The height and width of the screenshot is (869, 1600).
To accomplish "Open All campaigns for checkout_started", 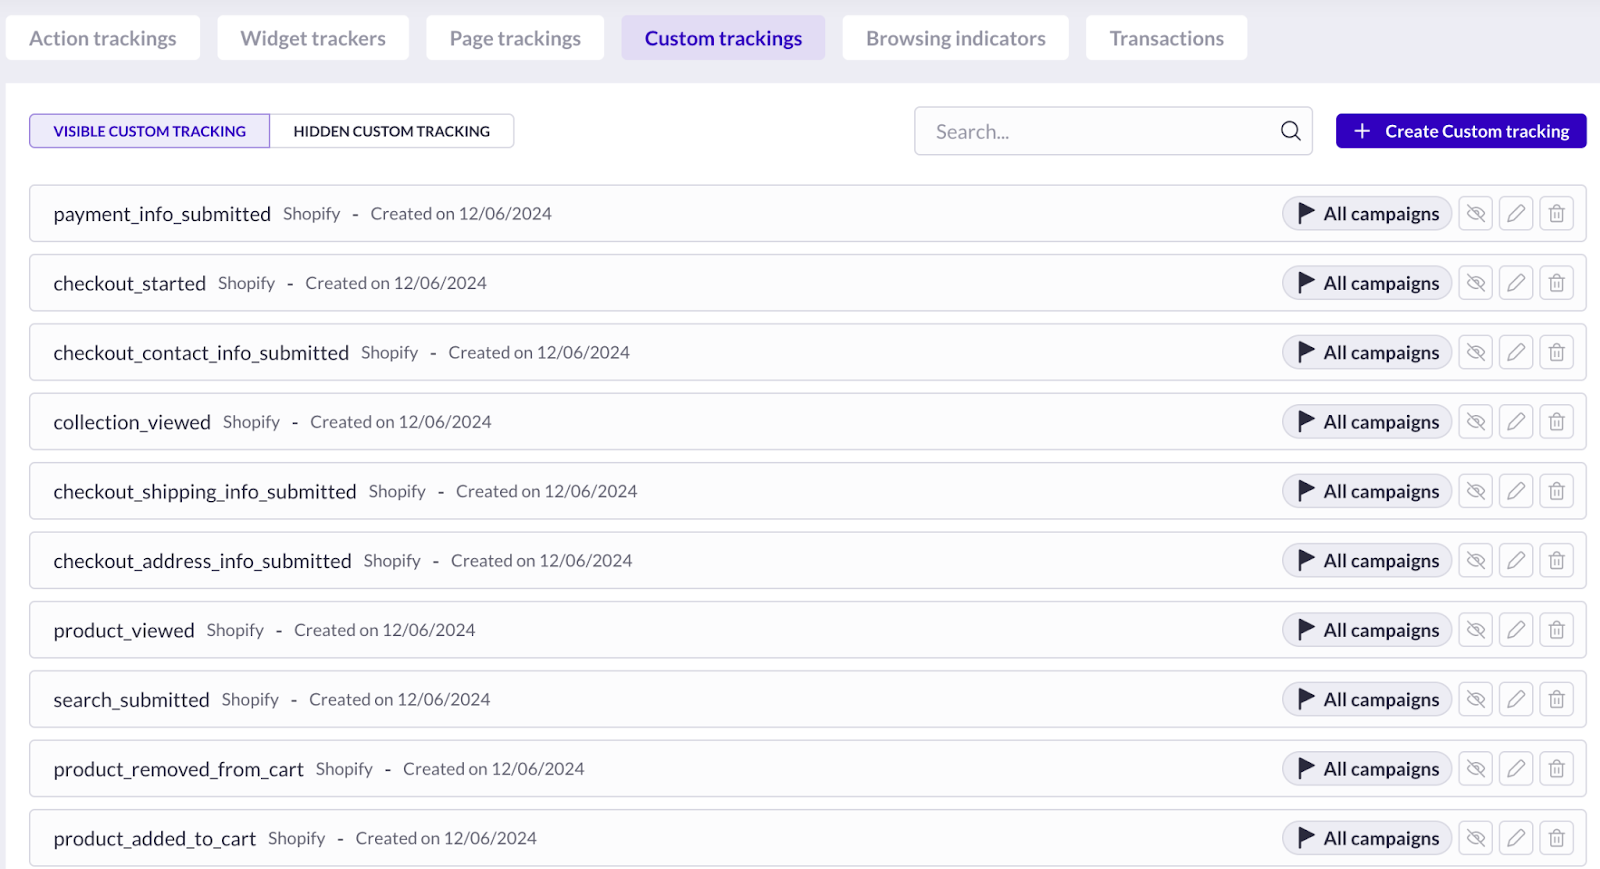I will pos(1367,283).
